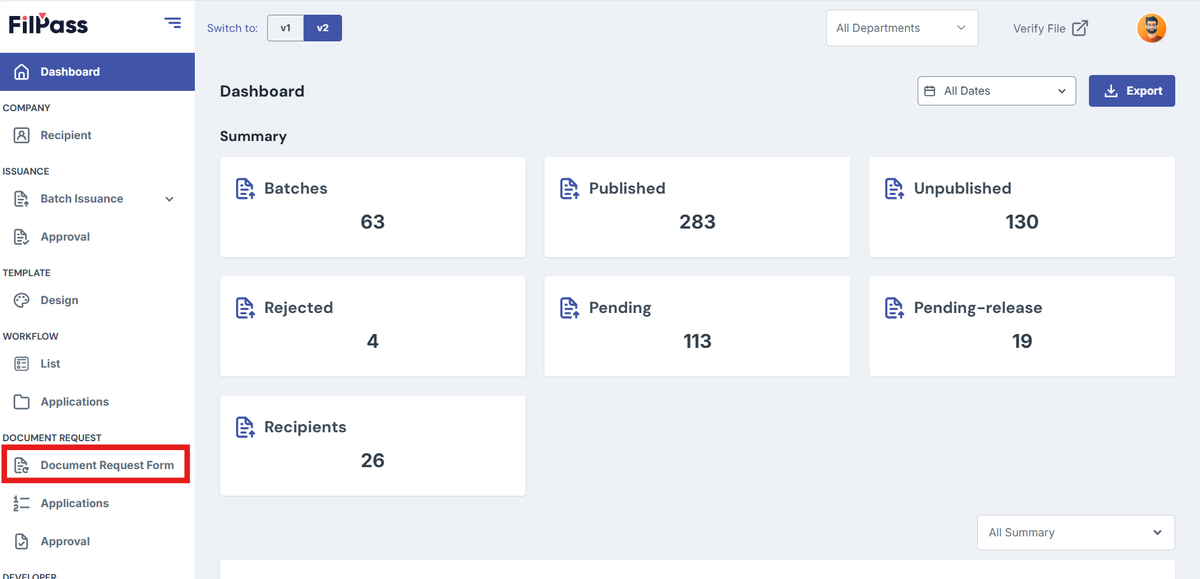Click the Recipient person icon in sidebar

tap(22, 135)
